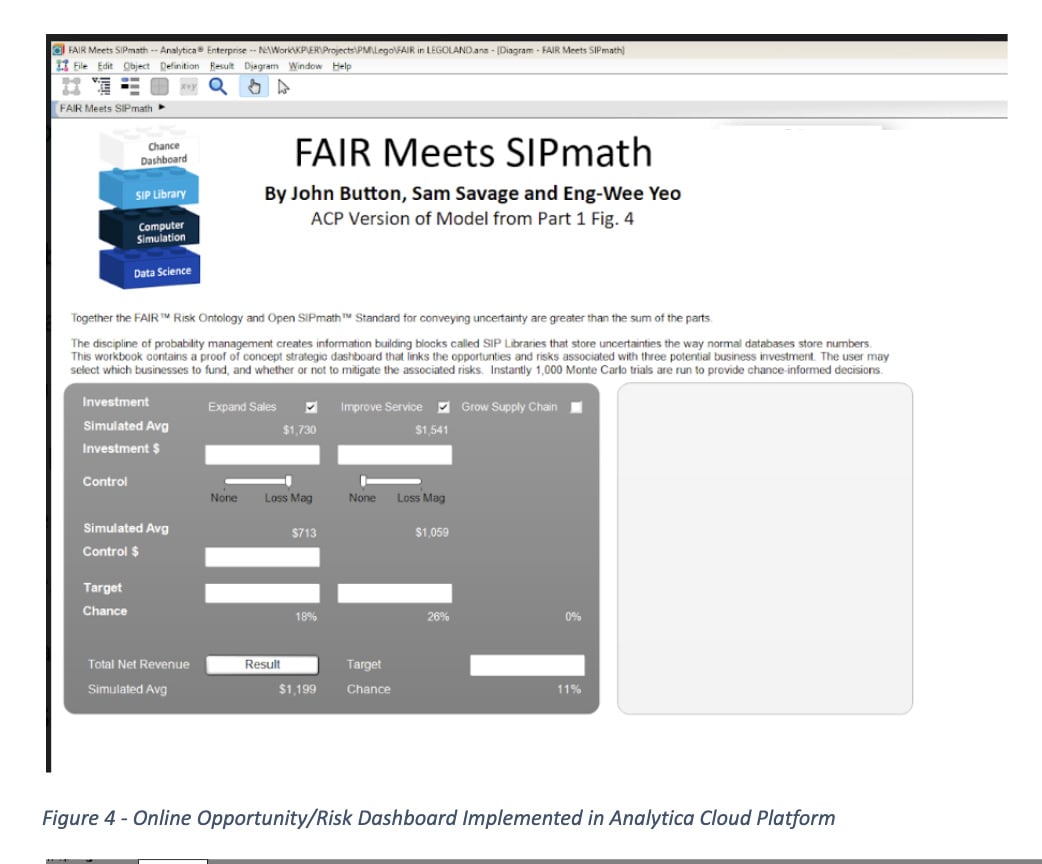The width and height of the screenshot is (1042, 864).
Task: Click the Grow Supply Chain label
Action: (x=509, y=407)
